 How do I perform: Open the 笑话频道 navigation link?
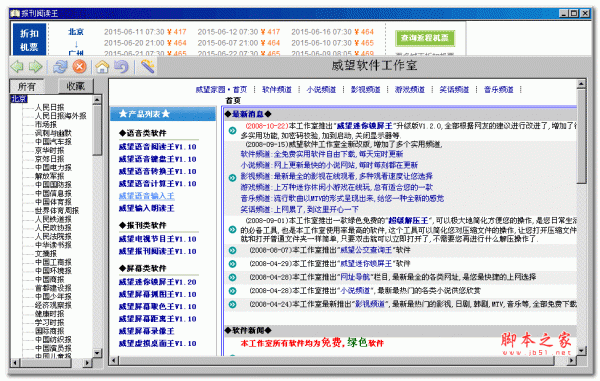point(454,90)
